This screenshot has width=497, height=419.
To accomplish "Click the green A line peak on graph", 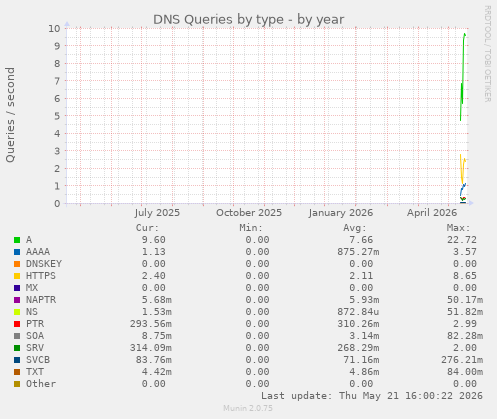I will (464, 34).
